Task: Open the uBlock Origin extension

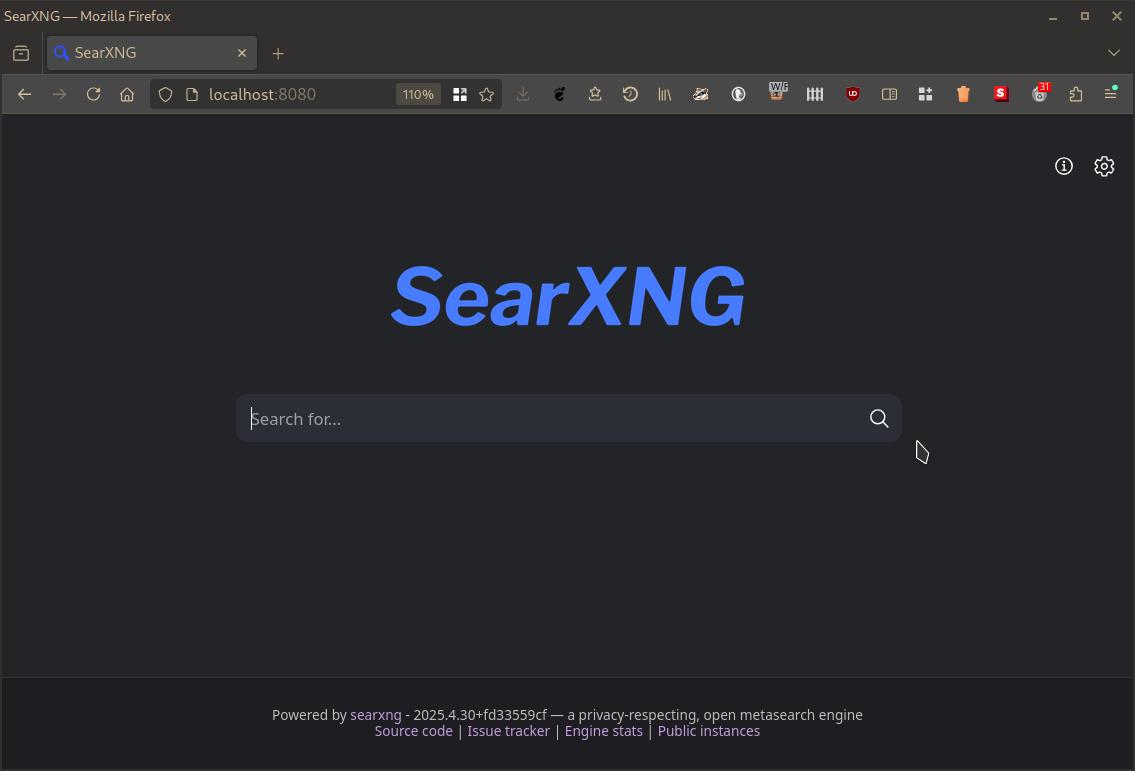Action: point(852,94)
